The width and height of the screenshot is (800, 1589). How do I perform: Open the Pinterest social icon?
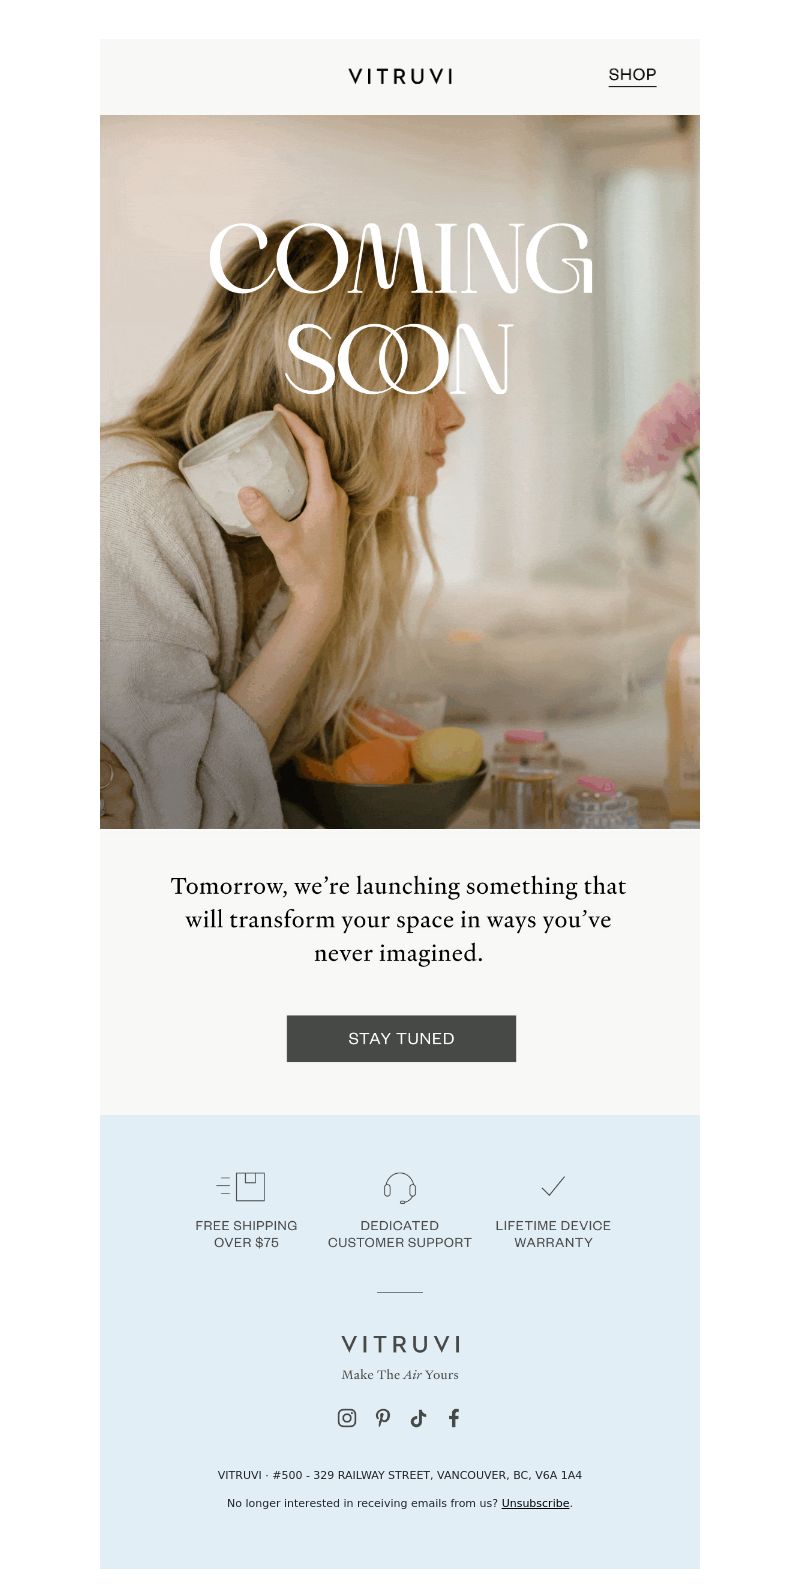pos(383,1417)
